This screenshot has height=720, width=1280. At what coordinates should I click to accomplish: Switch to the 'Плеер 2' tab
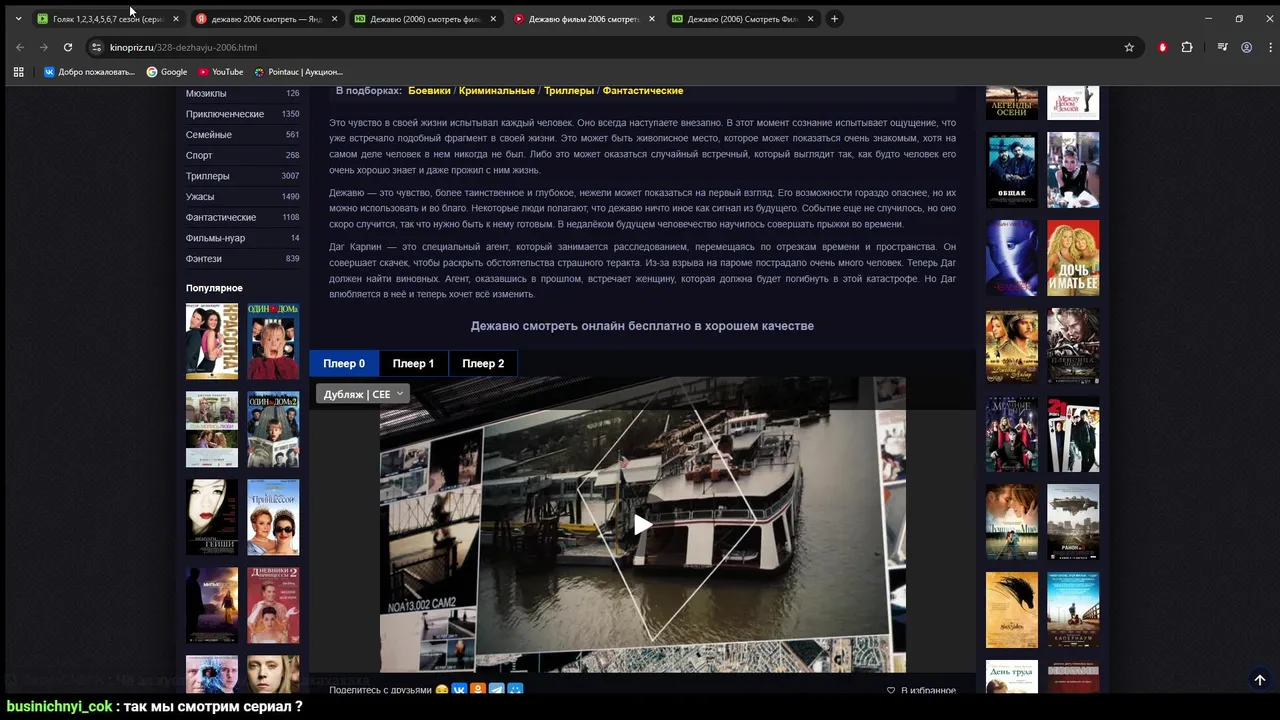(x=483, y=363)
